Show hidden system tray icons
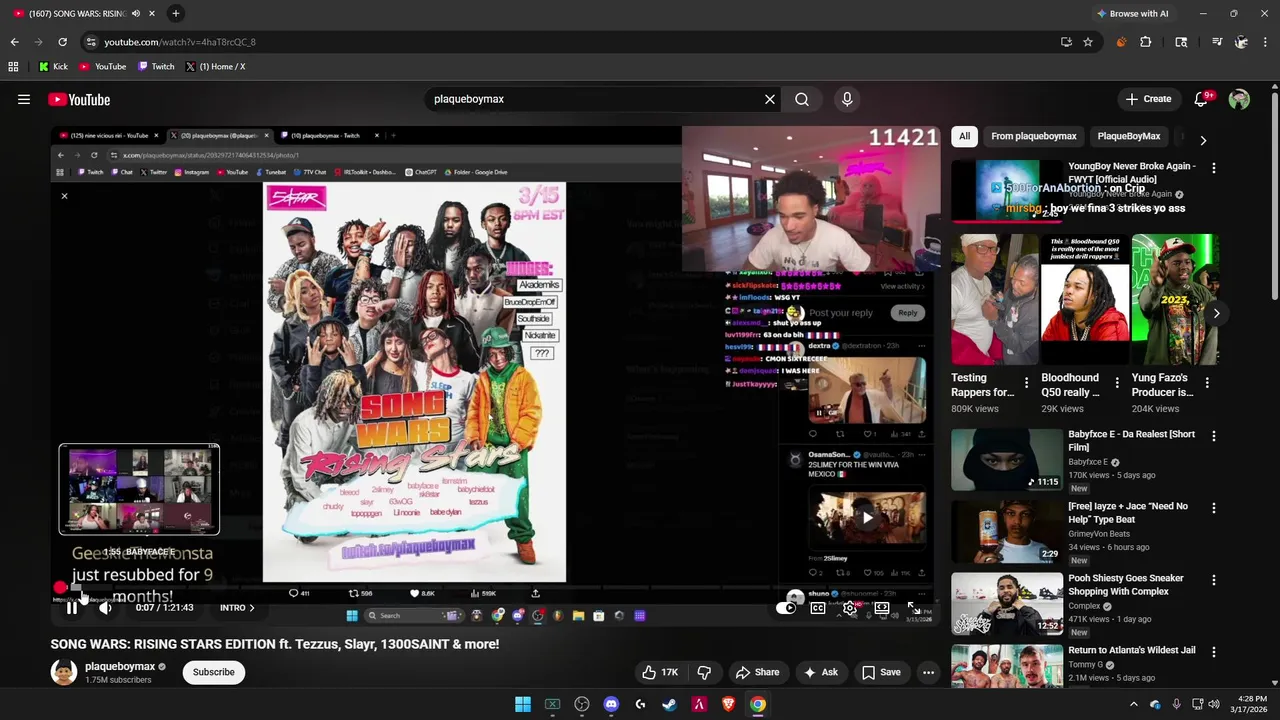This screenshot has height=720, width=1280. point(1133,704)
